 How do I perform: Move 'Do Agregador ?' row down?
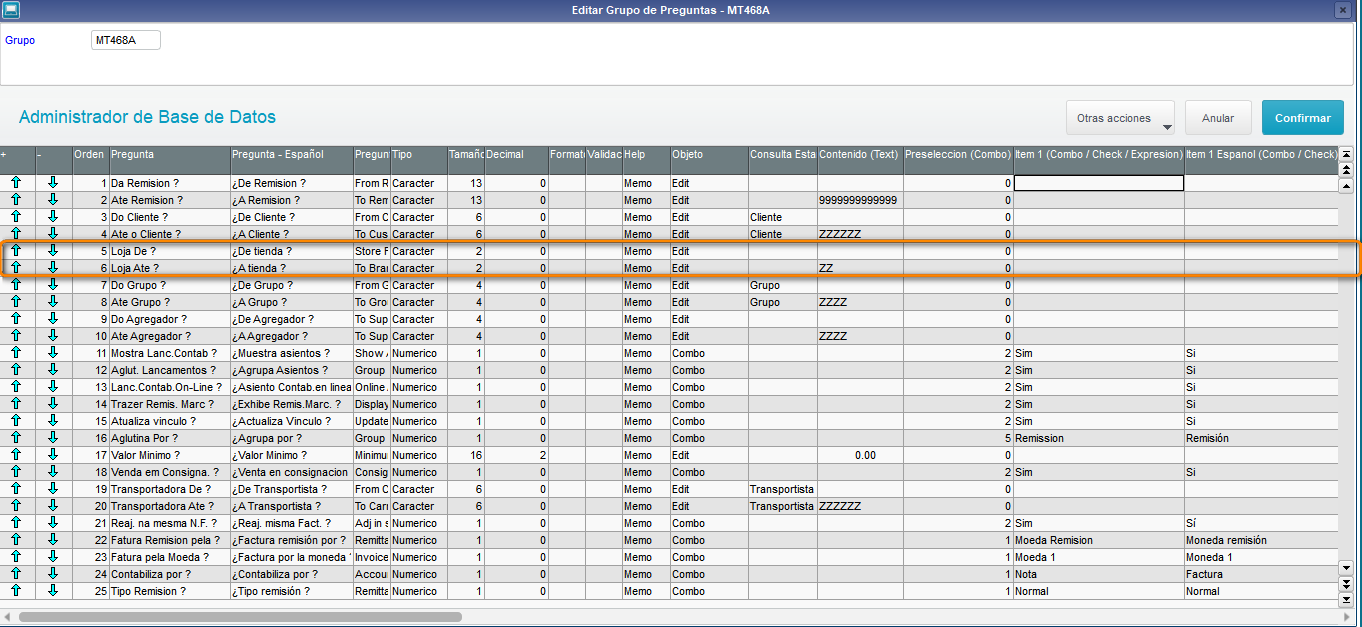[54, 319]
